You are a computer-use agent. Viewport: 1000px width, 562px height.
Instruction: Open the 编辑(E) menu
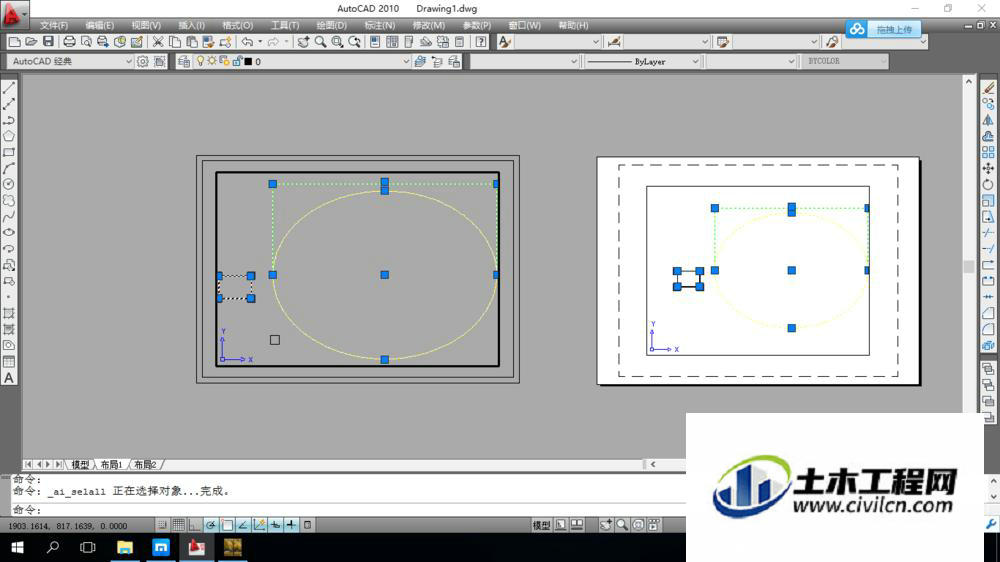[99, 26]
